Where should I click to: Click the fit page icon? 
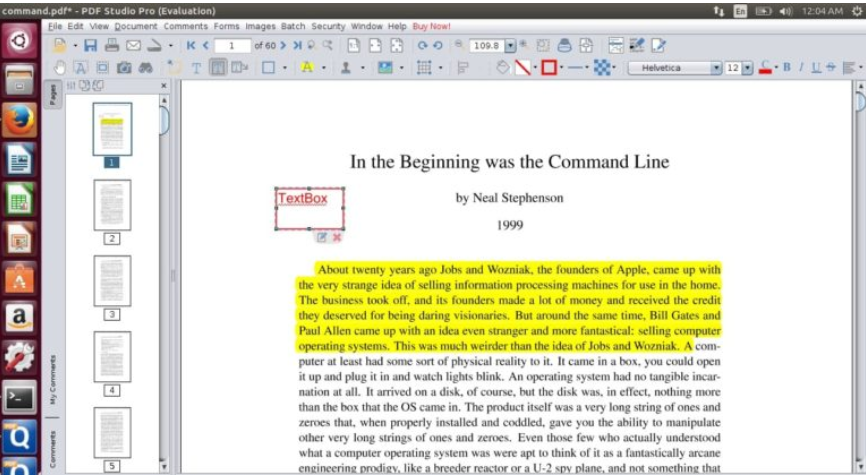point(397,45)
